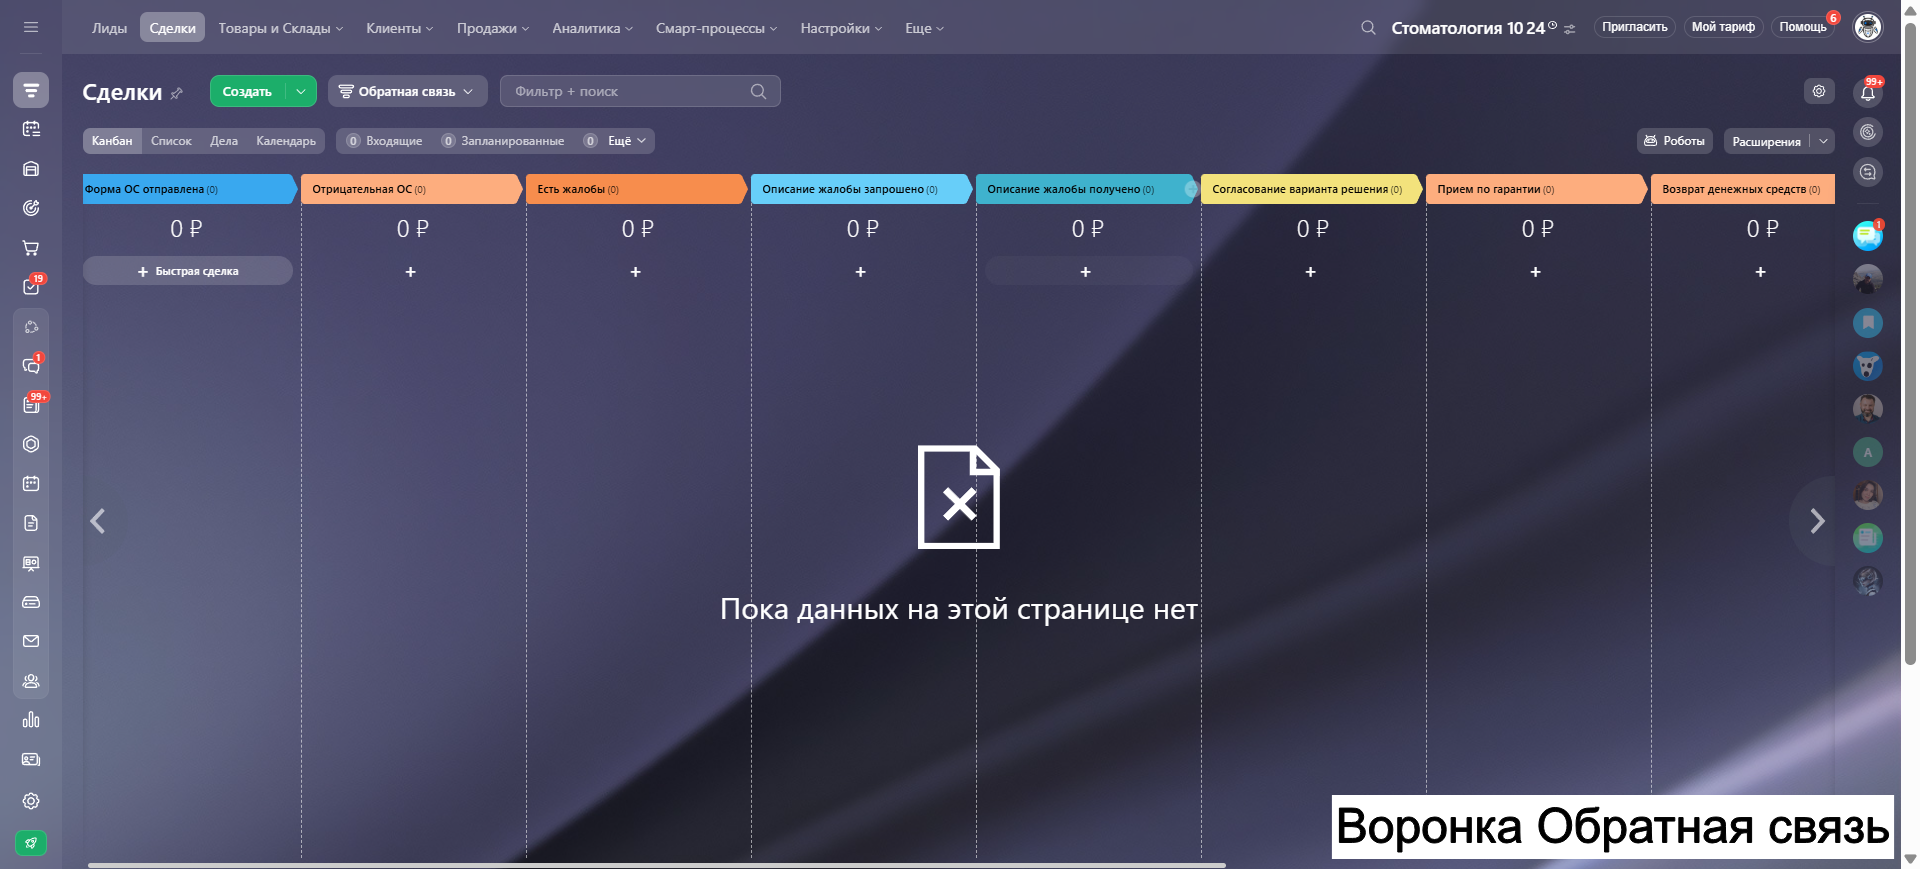Add a deal in Прием по гарантии column

(x=1536, y=272)
